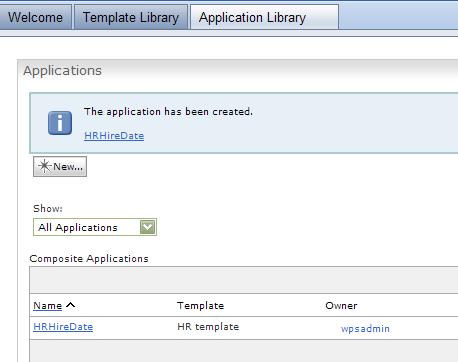This screenshot has width=458, height=362.
Task: Open the All Applications combo box
Action: [x=95, y=227]
